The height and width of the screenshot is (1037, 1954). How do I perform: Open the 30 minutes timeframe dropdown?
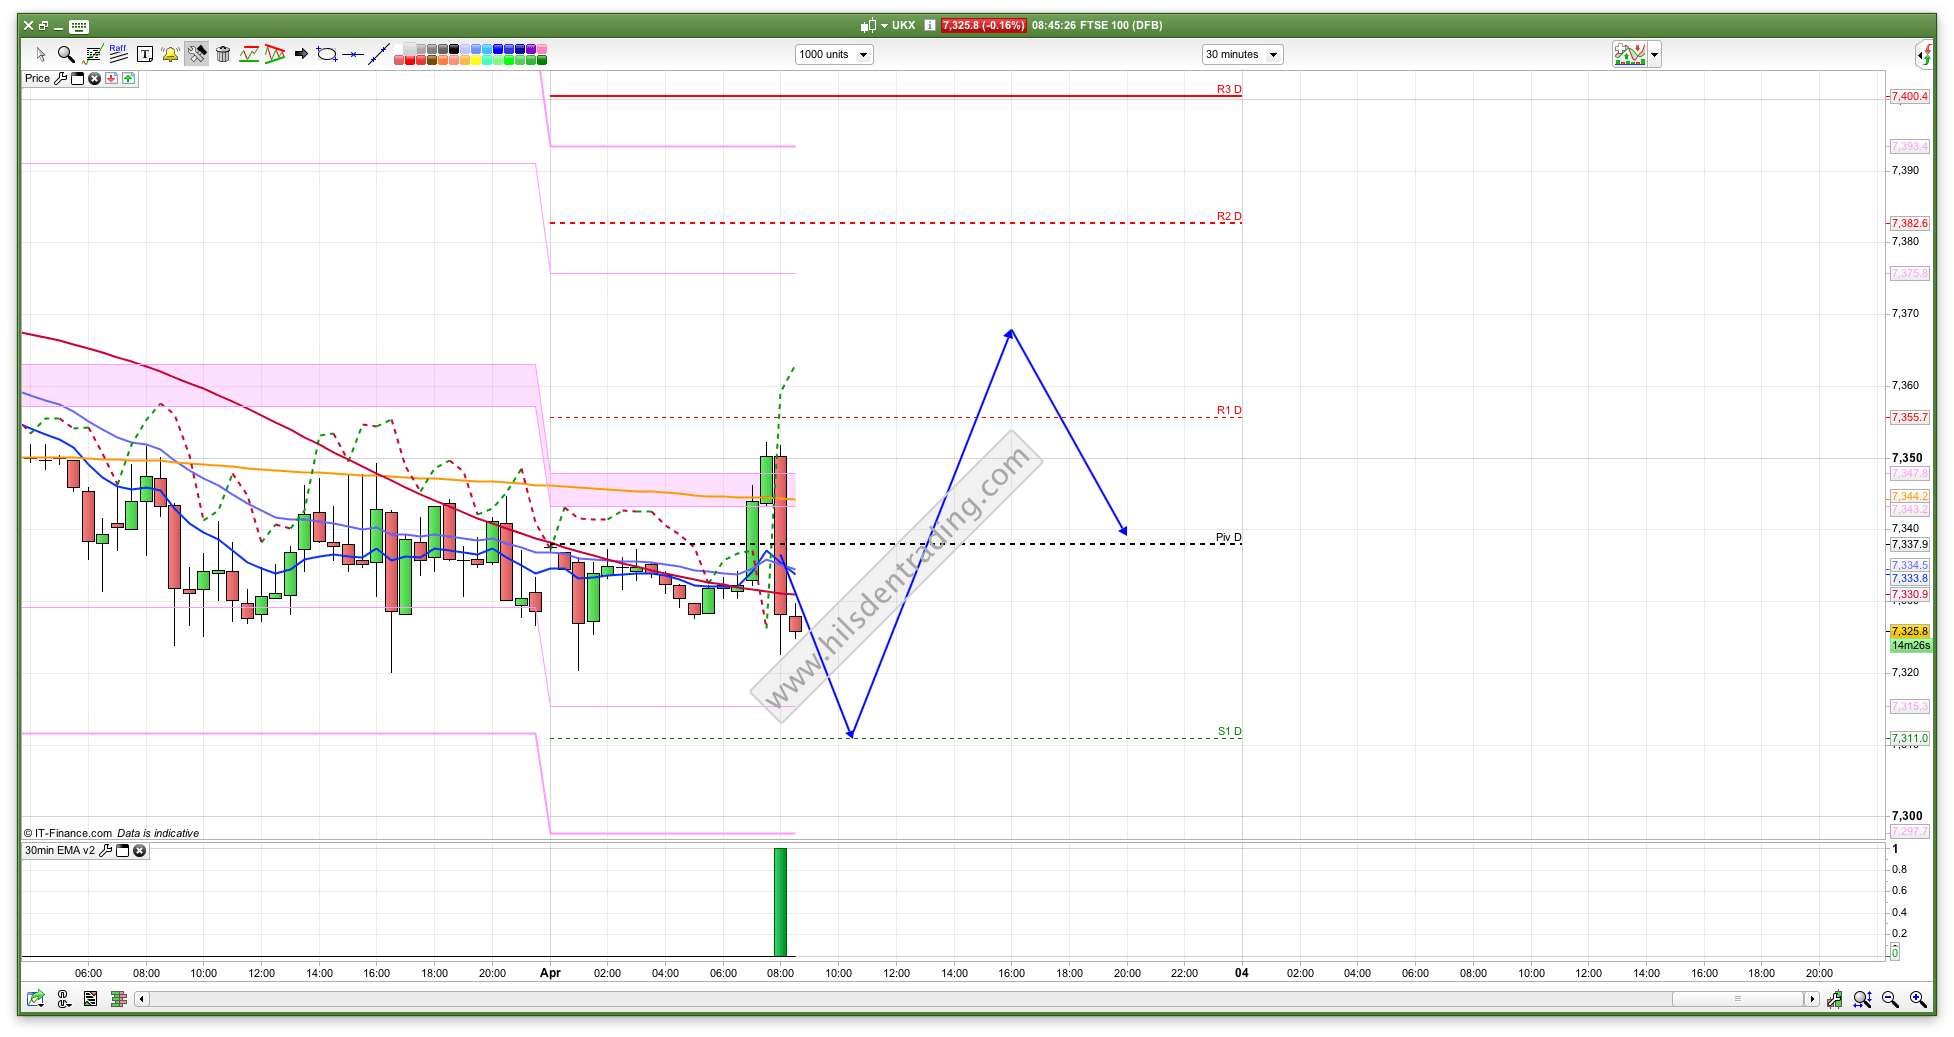[1241, 55]
